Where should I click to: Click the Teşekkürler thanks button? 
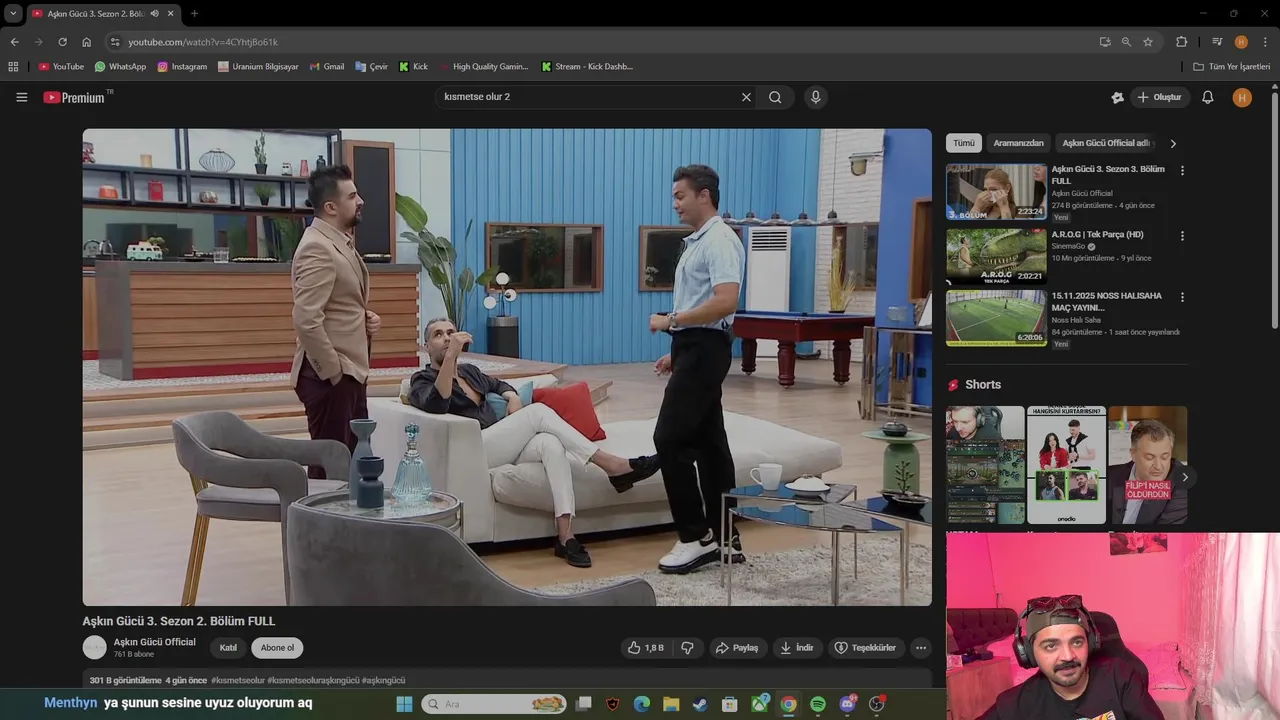pos(866,648)
